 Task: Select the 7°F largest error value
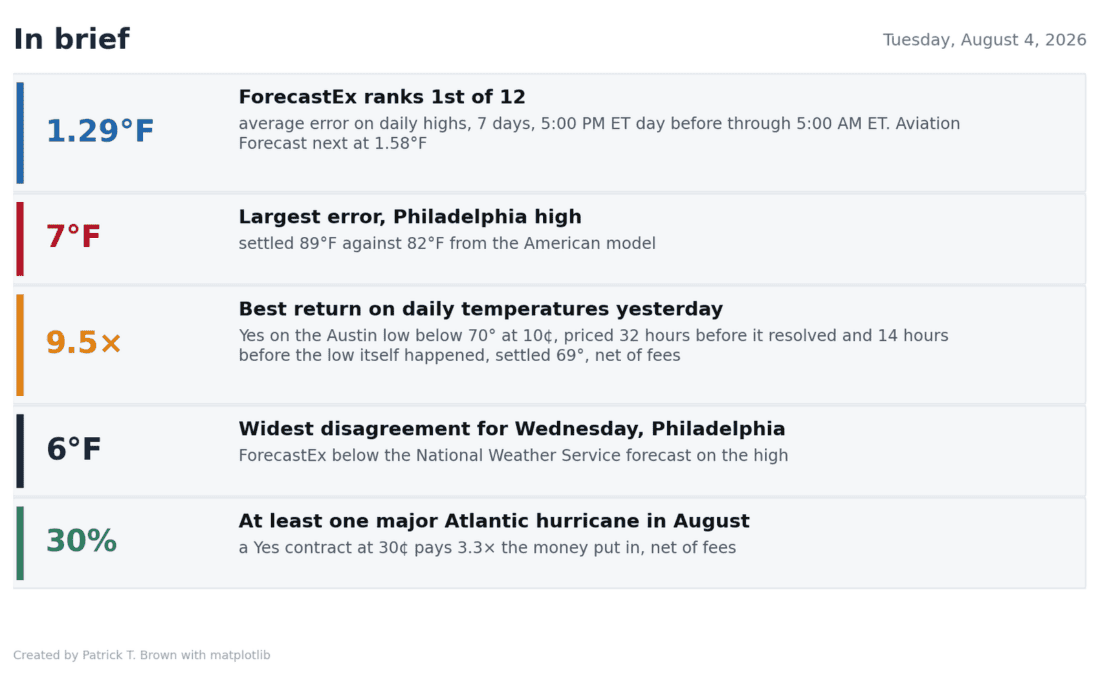click(74, 236)
